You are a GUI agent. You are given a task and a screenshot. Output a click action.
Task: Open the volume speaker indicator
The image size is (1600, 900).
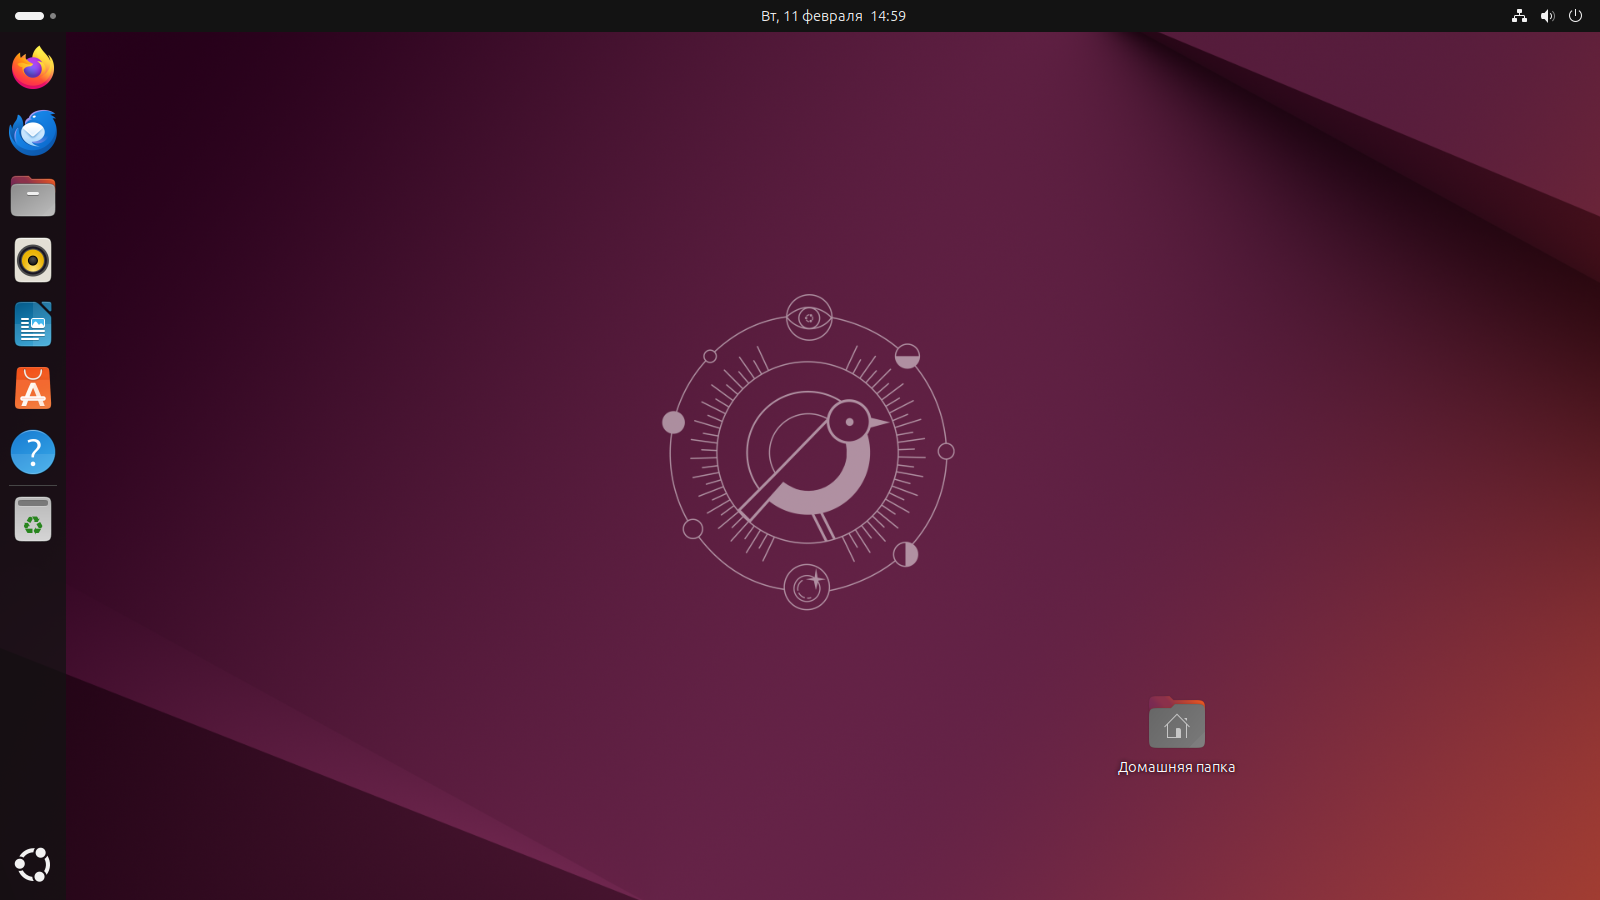click(1547, 16)
